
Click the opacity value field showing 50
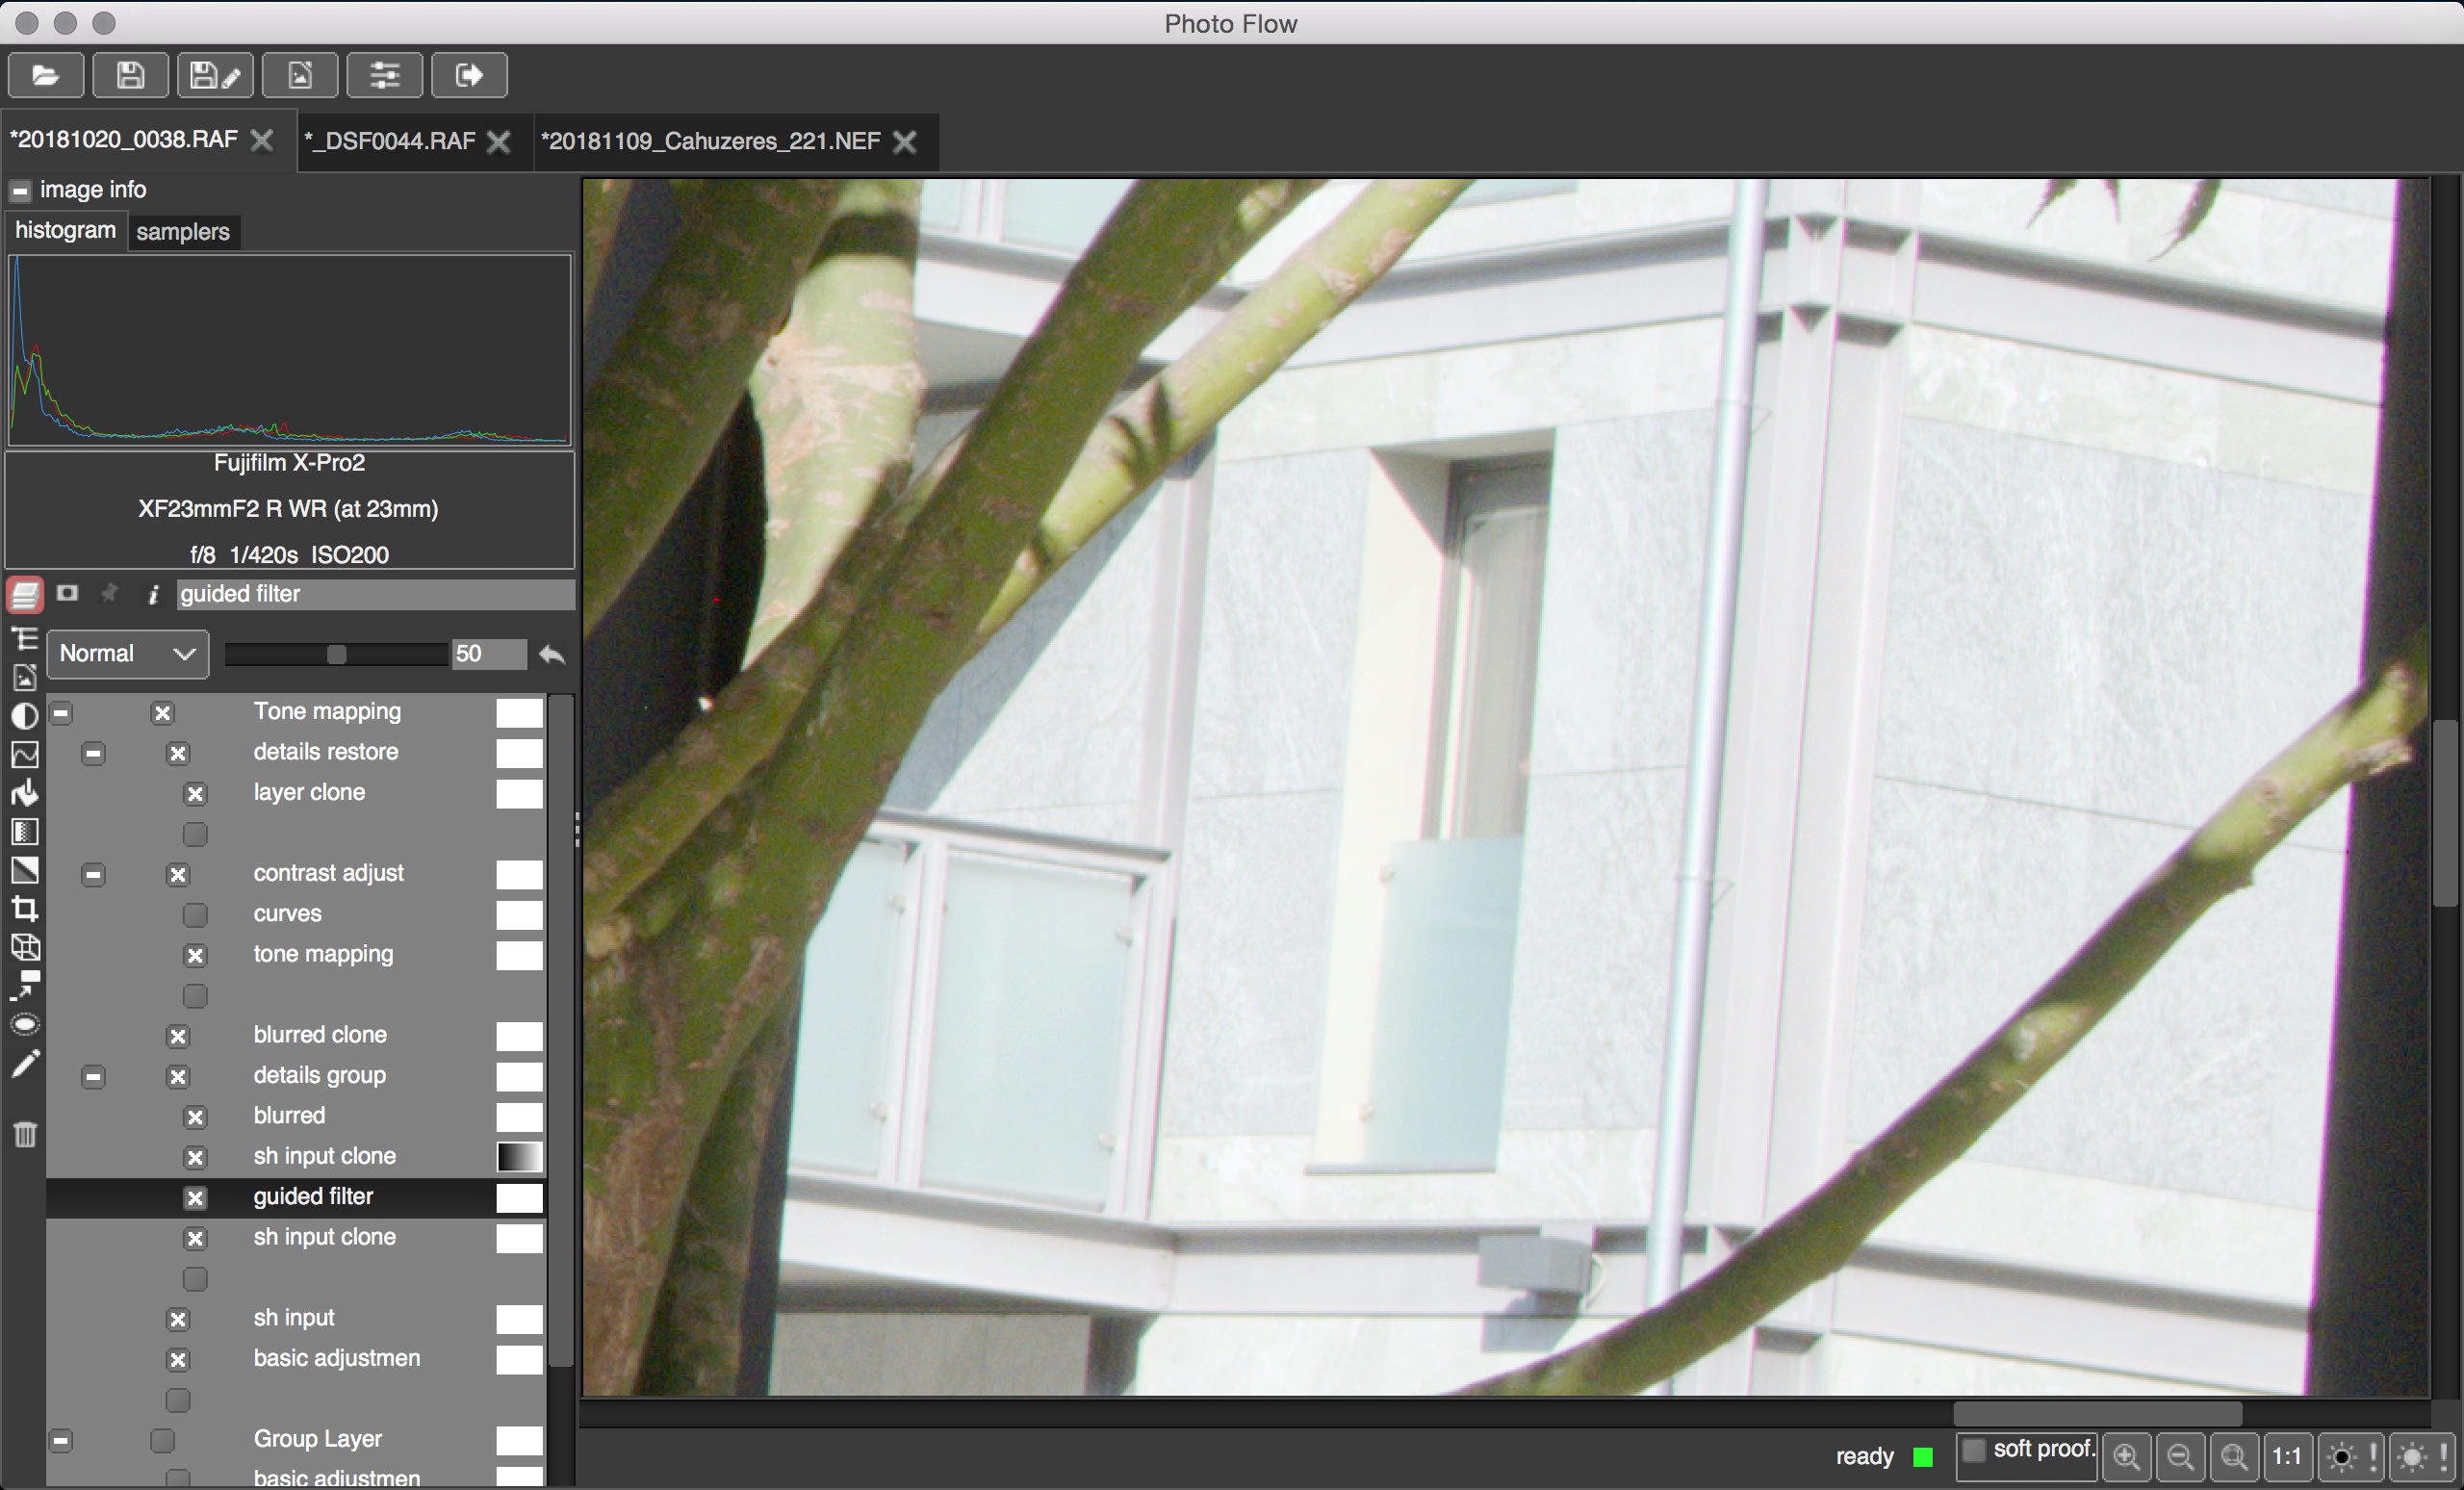pyautogui.click(x=489, y=654)
